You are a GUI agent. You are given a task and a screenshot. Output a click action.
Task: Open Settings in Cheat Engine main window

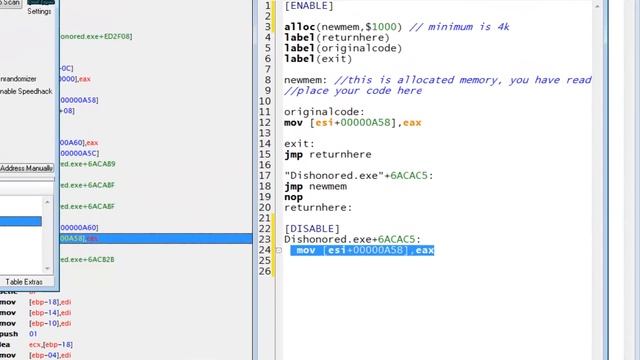[39, 11]
